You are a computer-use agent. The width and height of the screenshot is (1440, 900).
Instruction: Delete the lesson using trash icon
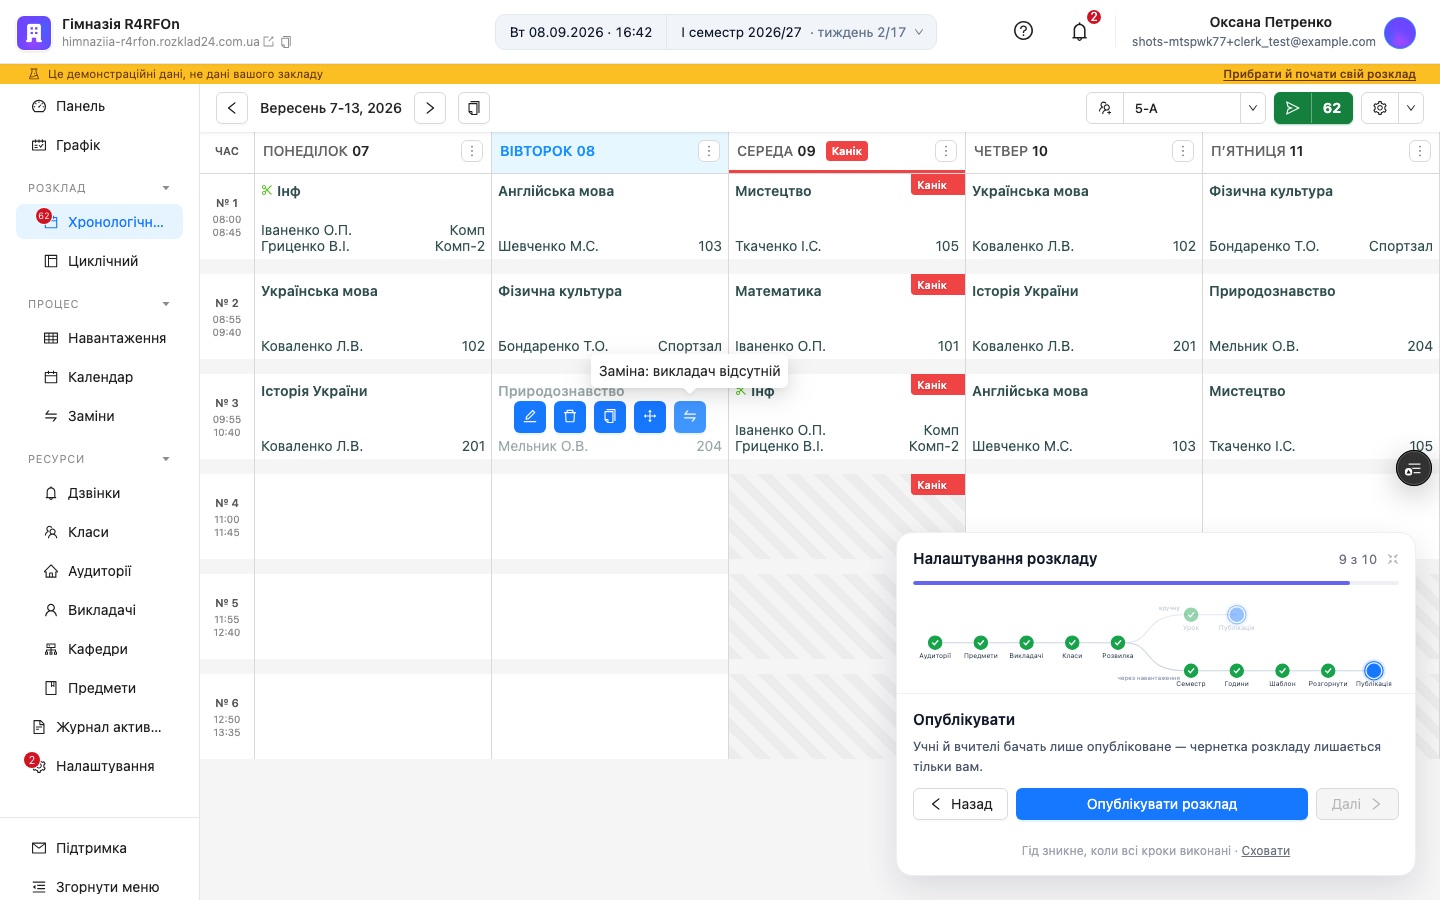[570, 417]
